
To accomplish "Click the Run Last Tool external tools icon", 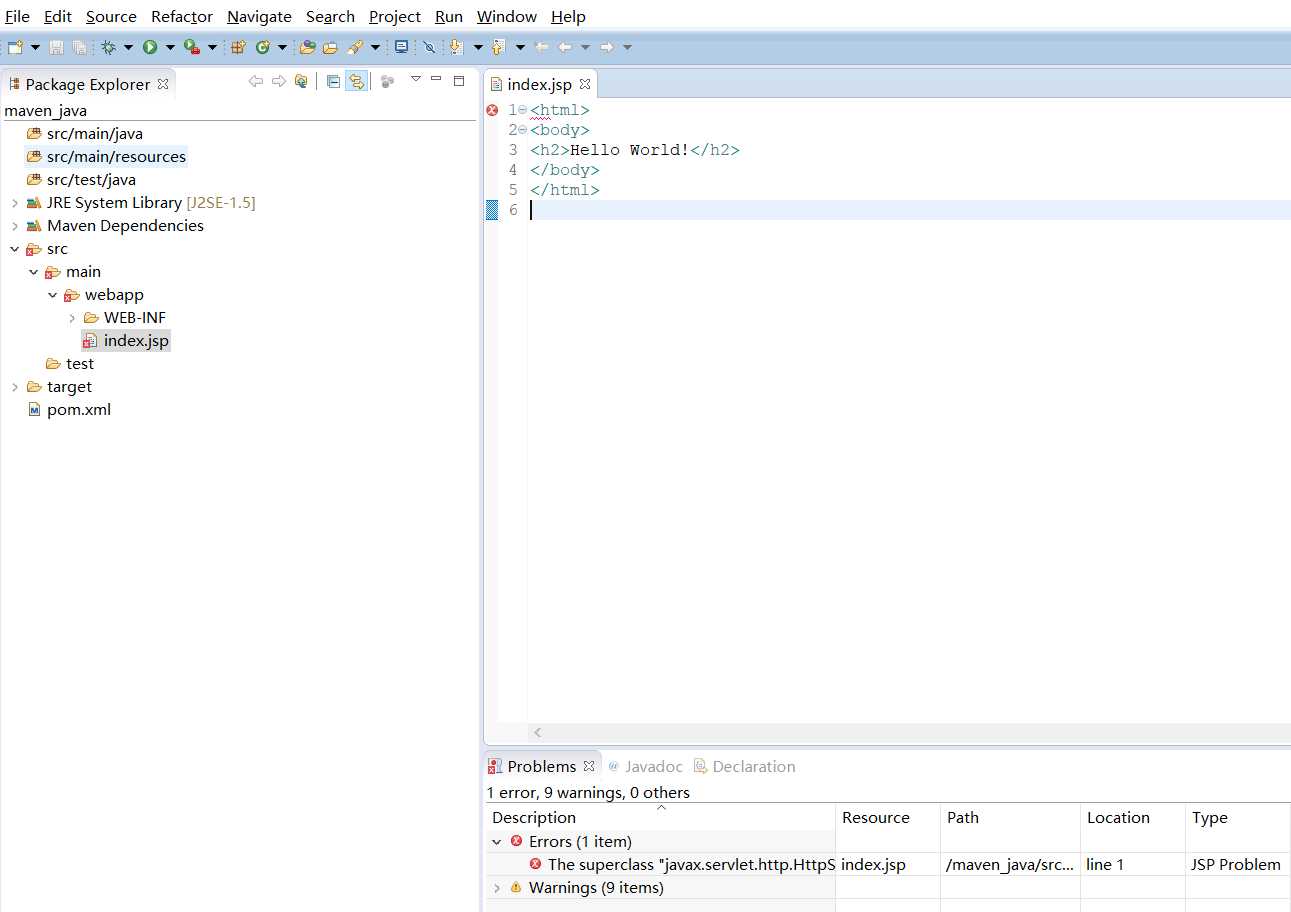I will coord(192,47).
